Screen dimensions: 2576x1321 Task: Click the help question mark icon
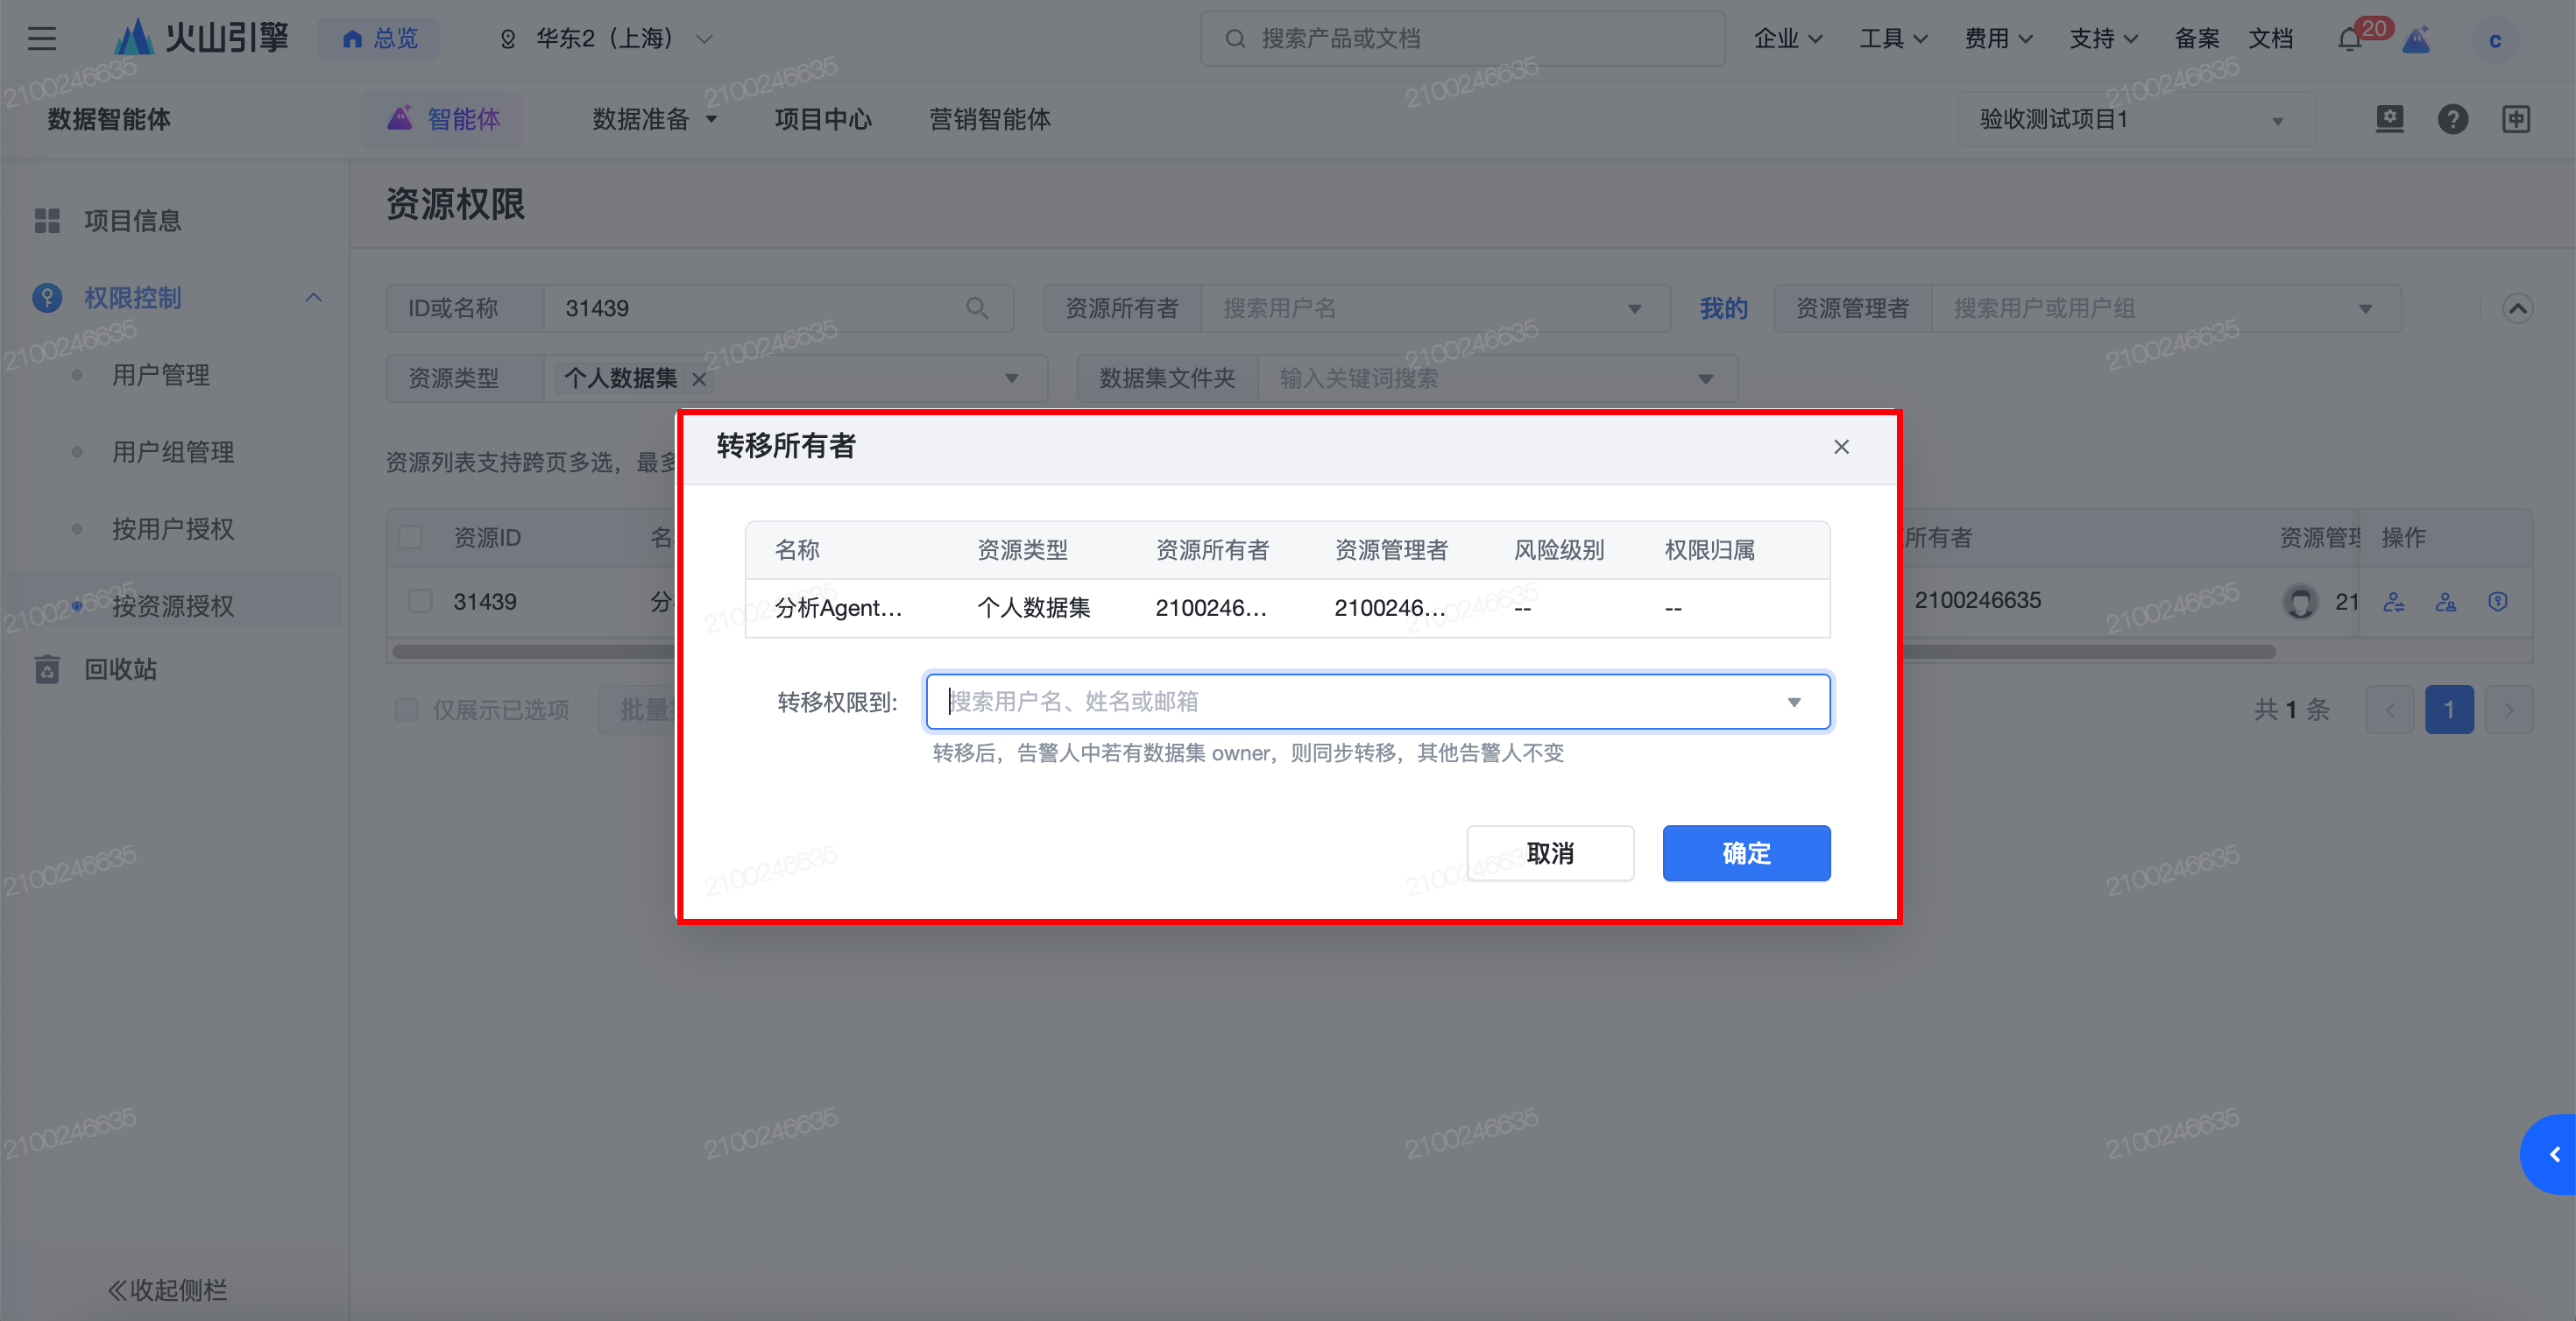pyautogui.click(x=2452, y=119)
